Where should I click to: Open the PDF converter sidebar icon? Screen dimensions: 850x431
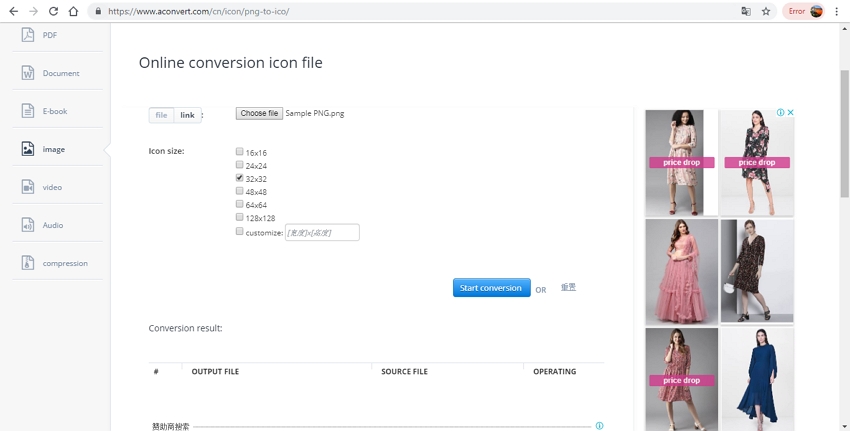[27, 35]
